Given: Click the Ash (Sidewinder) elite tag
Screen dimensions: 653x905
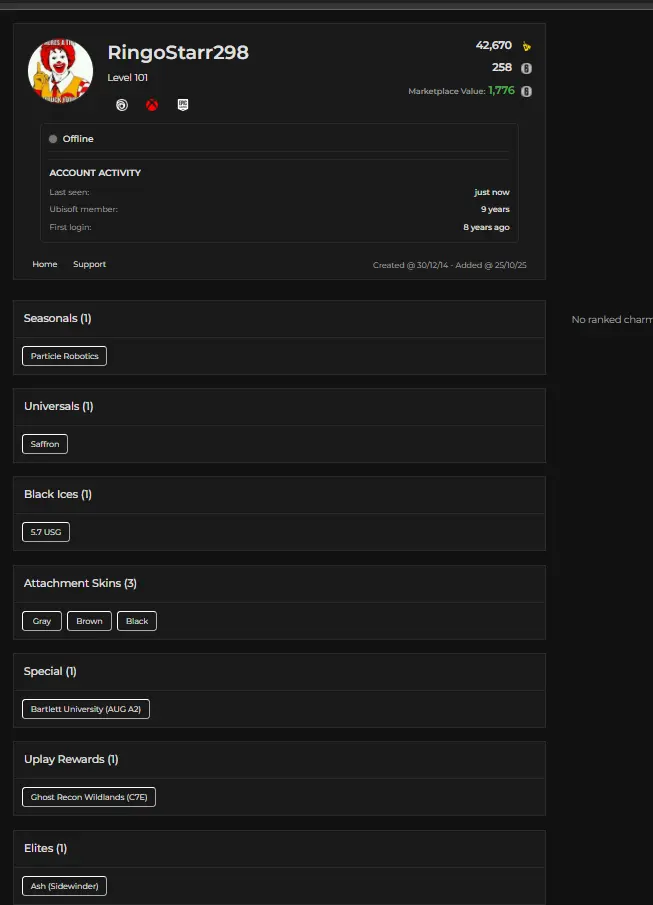Looking at the screenshot, I should point(64,886).
